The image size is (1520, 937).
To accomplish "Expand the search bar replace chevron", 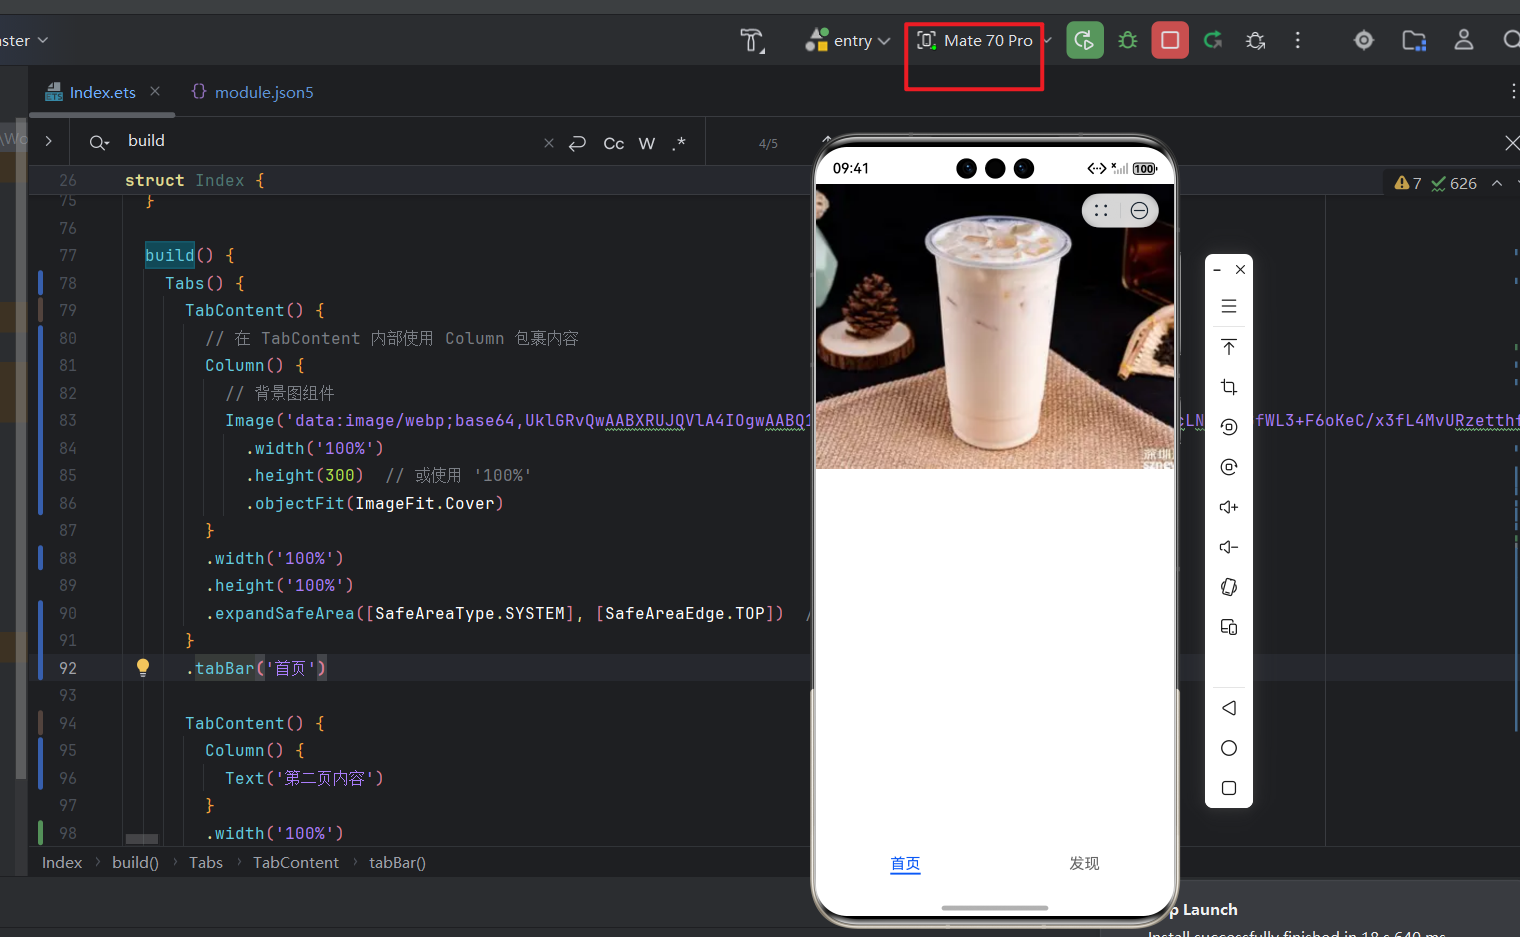I will pyautogui.click(x=48, y=142).
